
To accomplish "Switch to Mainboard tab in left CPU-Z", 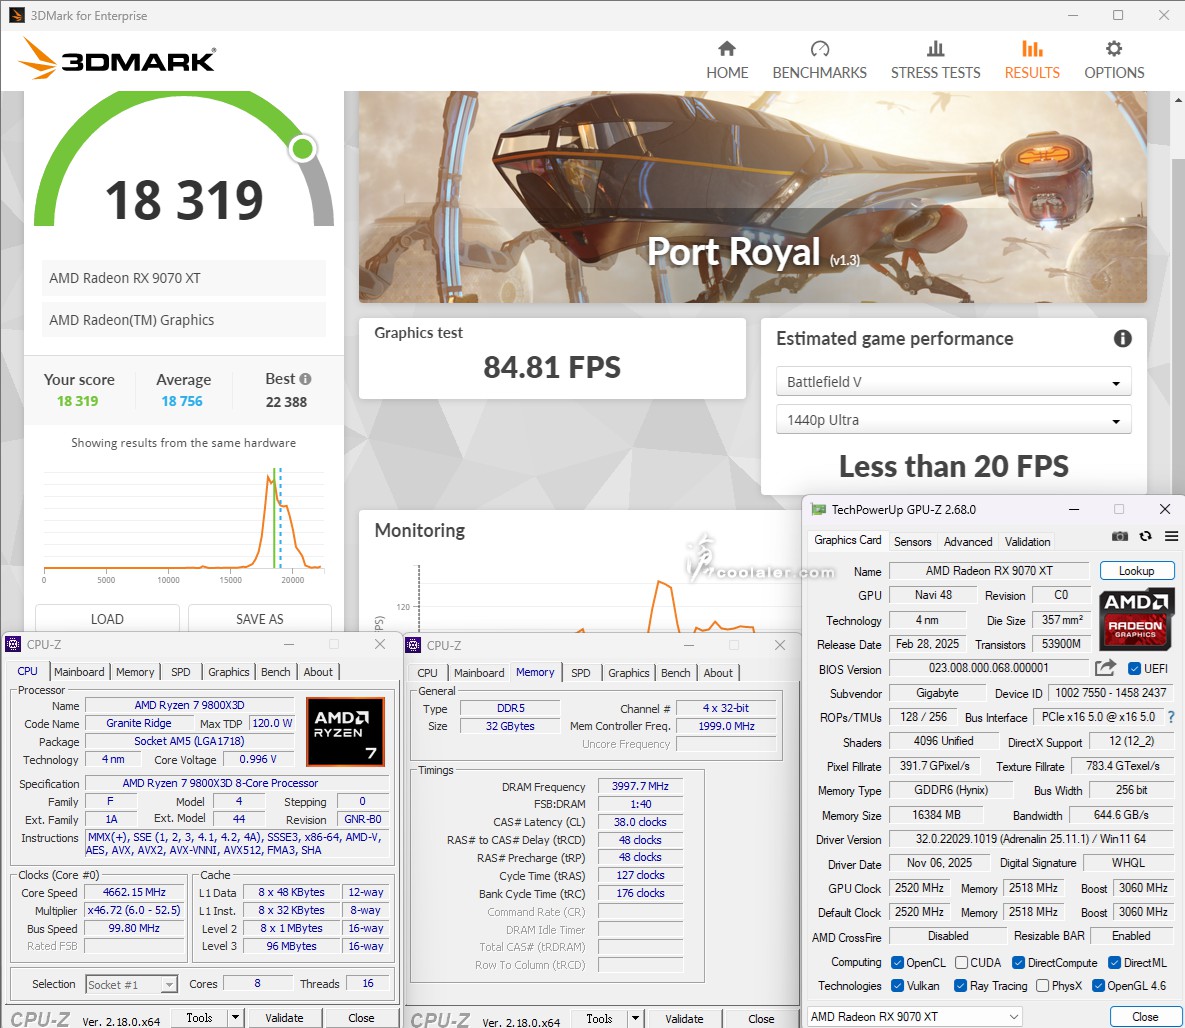I will pos(79,671).
